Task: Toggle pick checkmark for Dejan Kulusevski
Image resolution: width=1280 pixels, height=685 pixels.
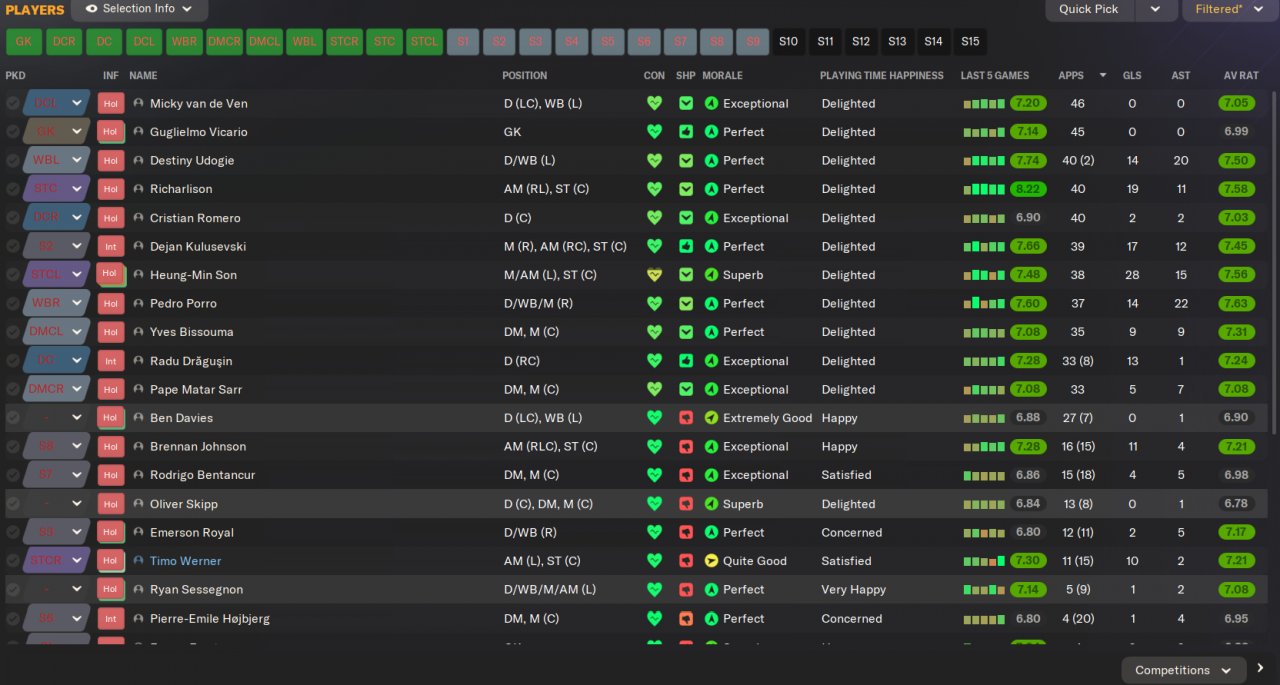Action: click(13, 246)
